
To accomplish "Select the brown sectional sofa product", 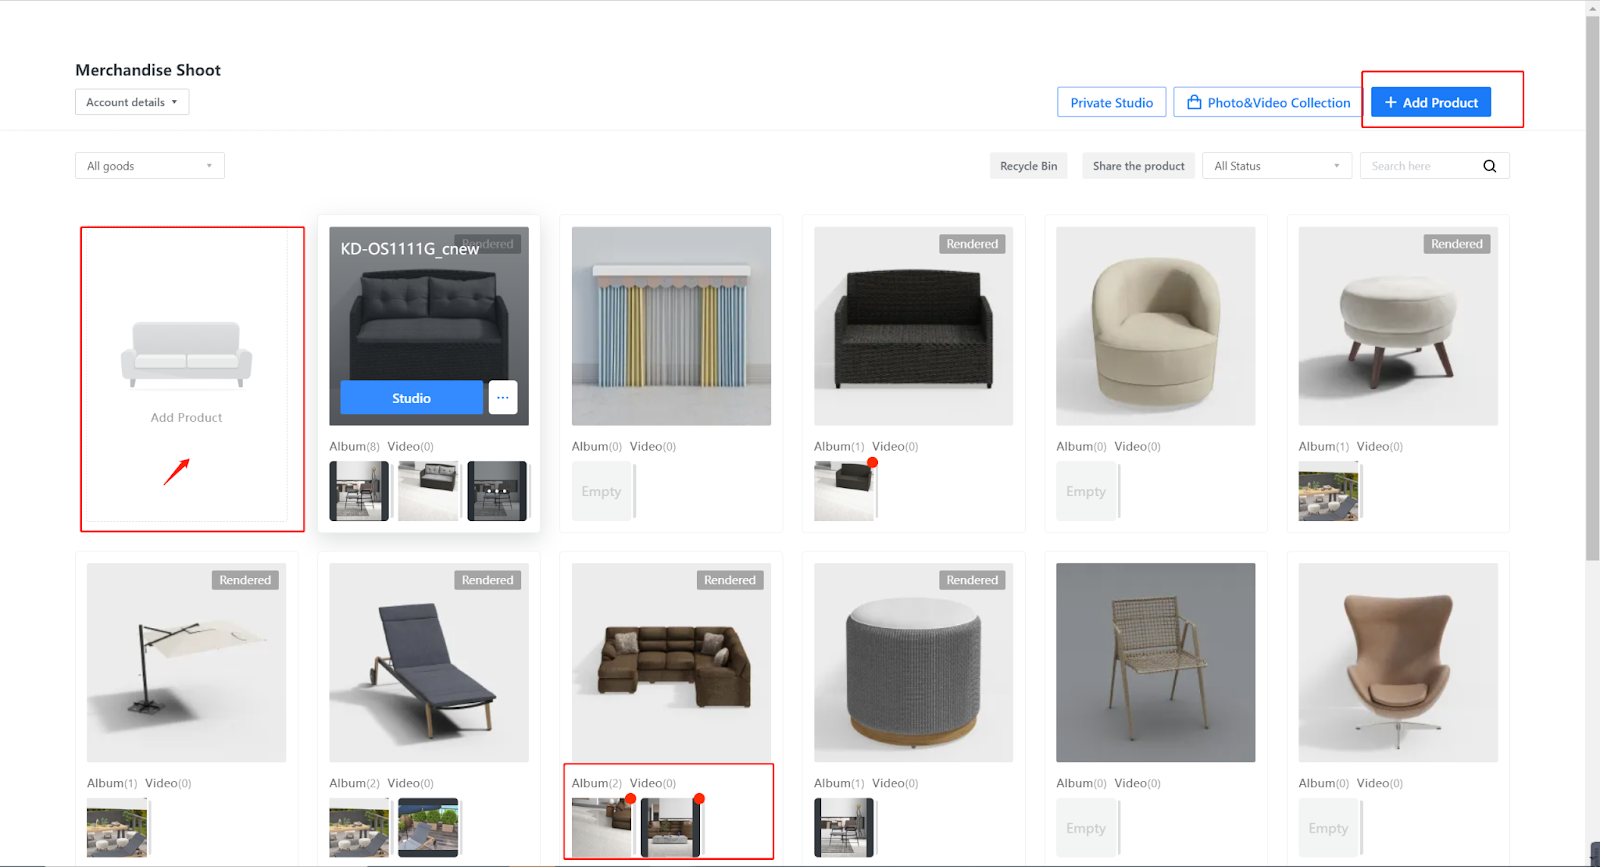I will click(671, 662).
